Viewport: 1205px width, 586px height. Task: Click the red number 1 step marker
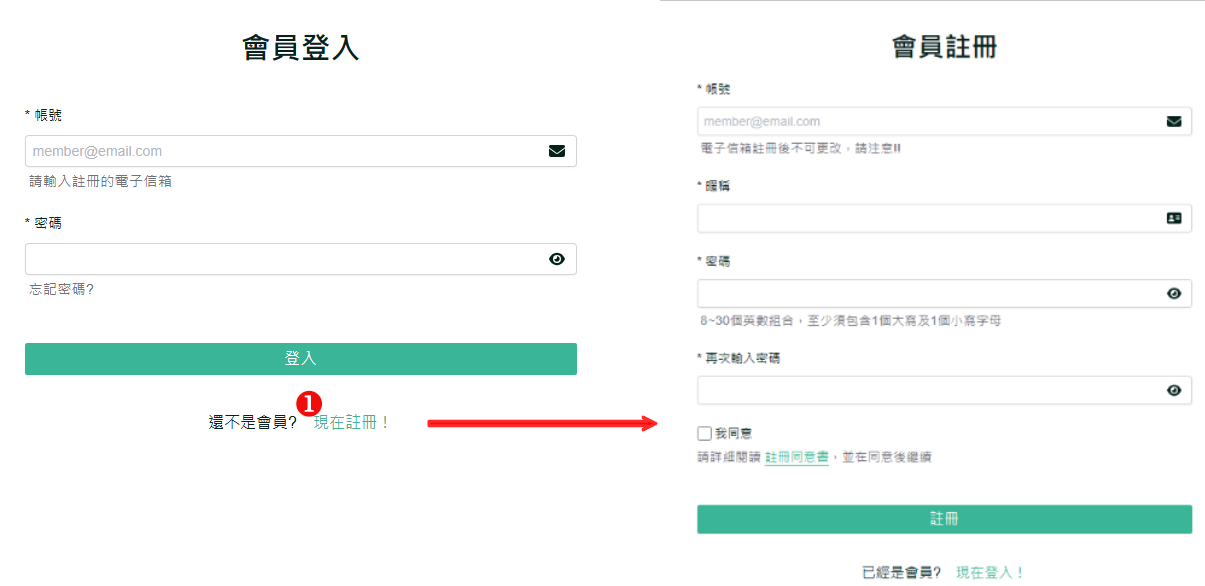click(311, 403)
